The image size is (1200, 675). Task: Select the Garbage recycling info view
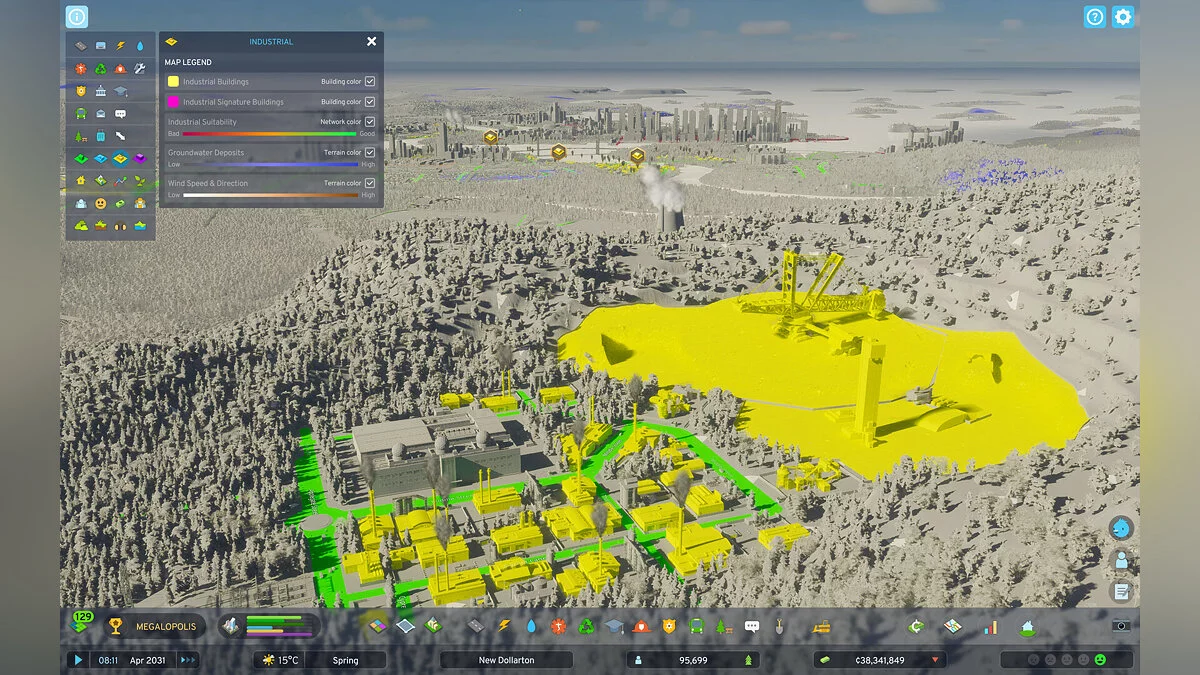(101, 69)
